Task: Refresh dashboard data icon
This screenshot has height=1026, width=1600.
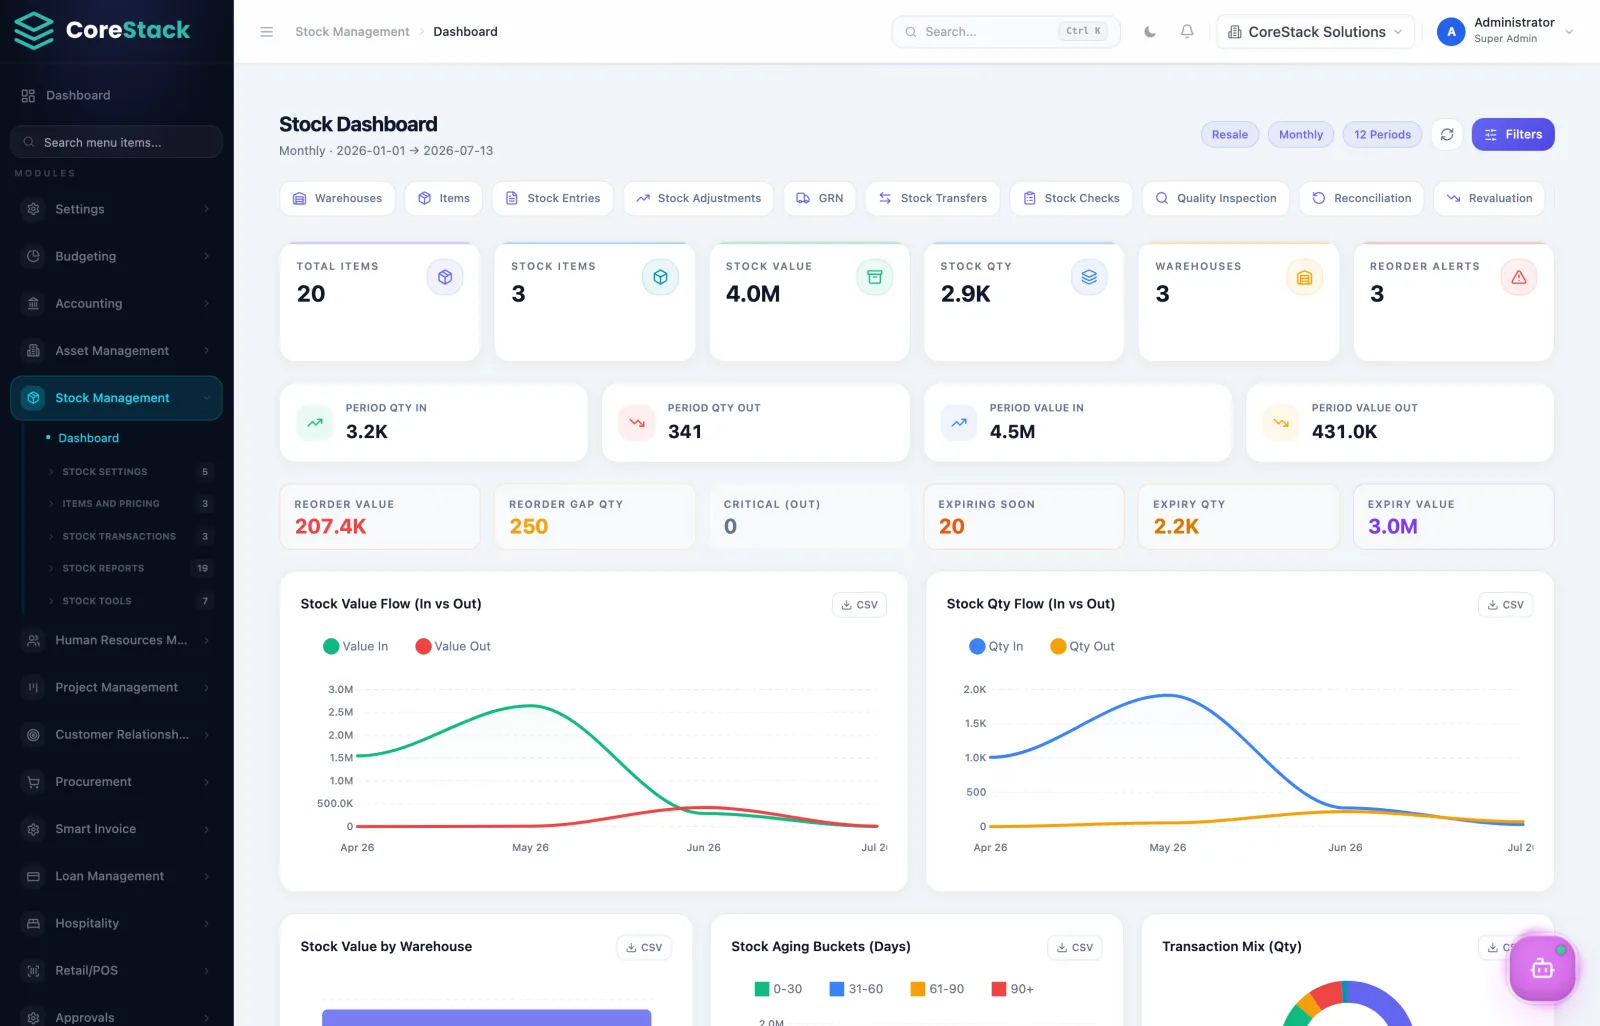Action: pyautogui.click(x=1447, y=134)
